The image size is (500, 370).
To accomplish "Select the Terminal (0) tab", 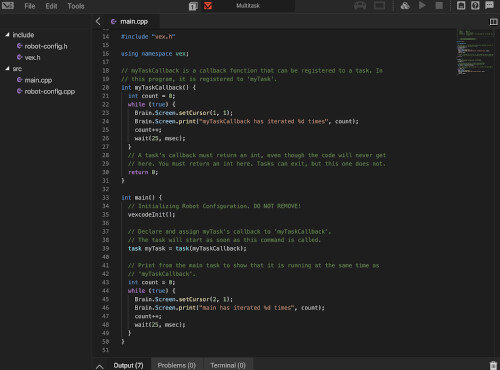I will click(x=228, y=365).
